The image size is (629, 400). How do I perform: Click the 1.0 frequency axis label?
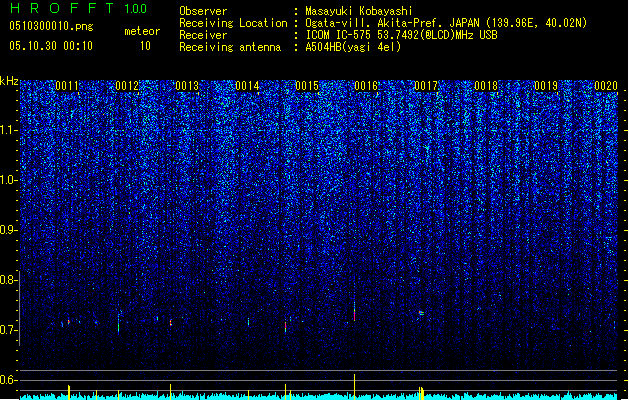coord(8,180)
